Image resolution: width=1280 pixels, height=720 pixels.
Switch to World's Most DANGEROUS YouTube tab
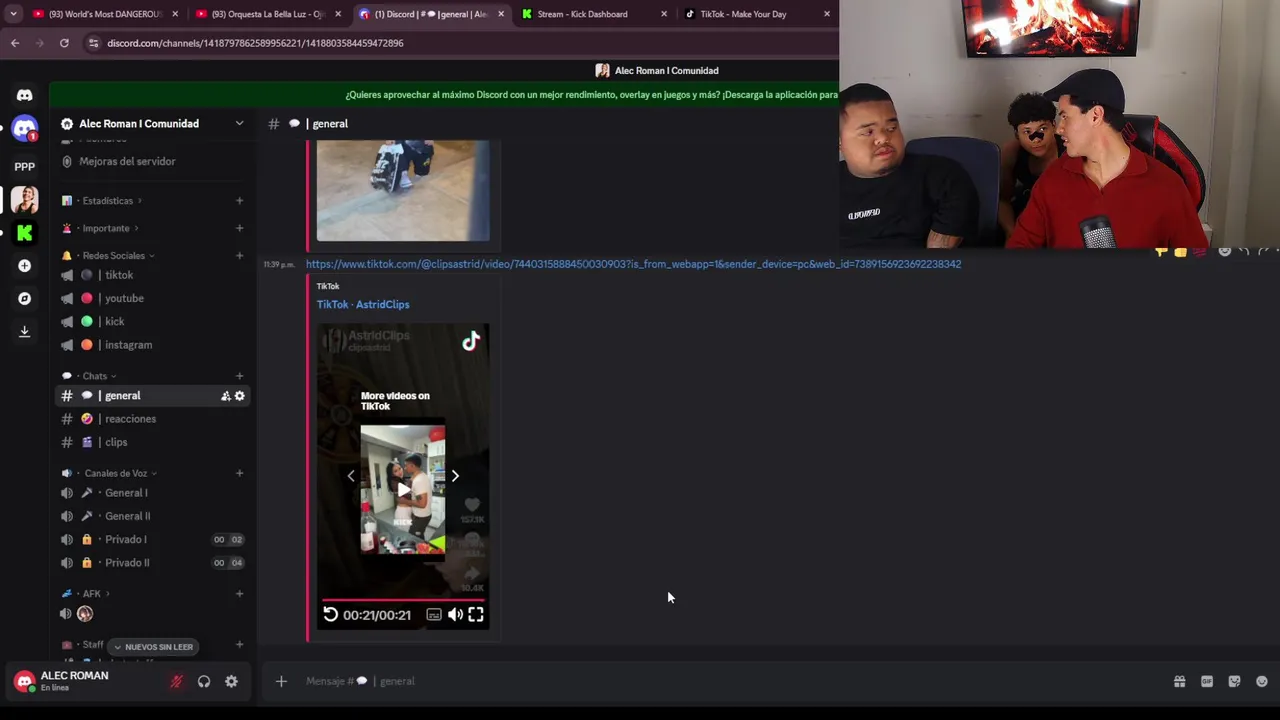[105, 14]
